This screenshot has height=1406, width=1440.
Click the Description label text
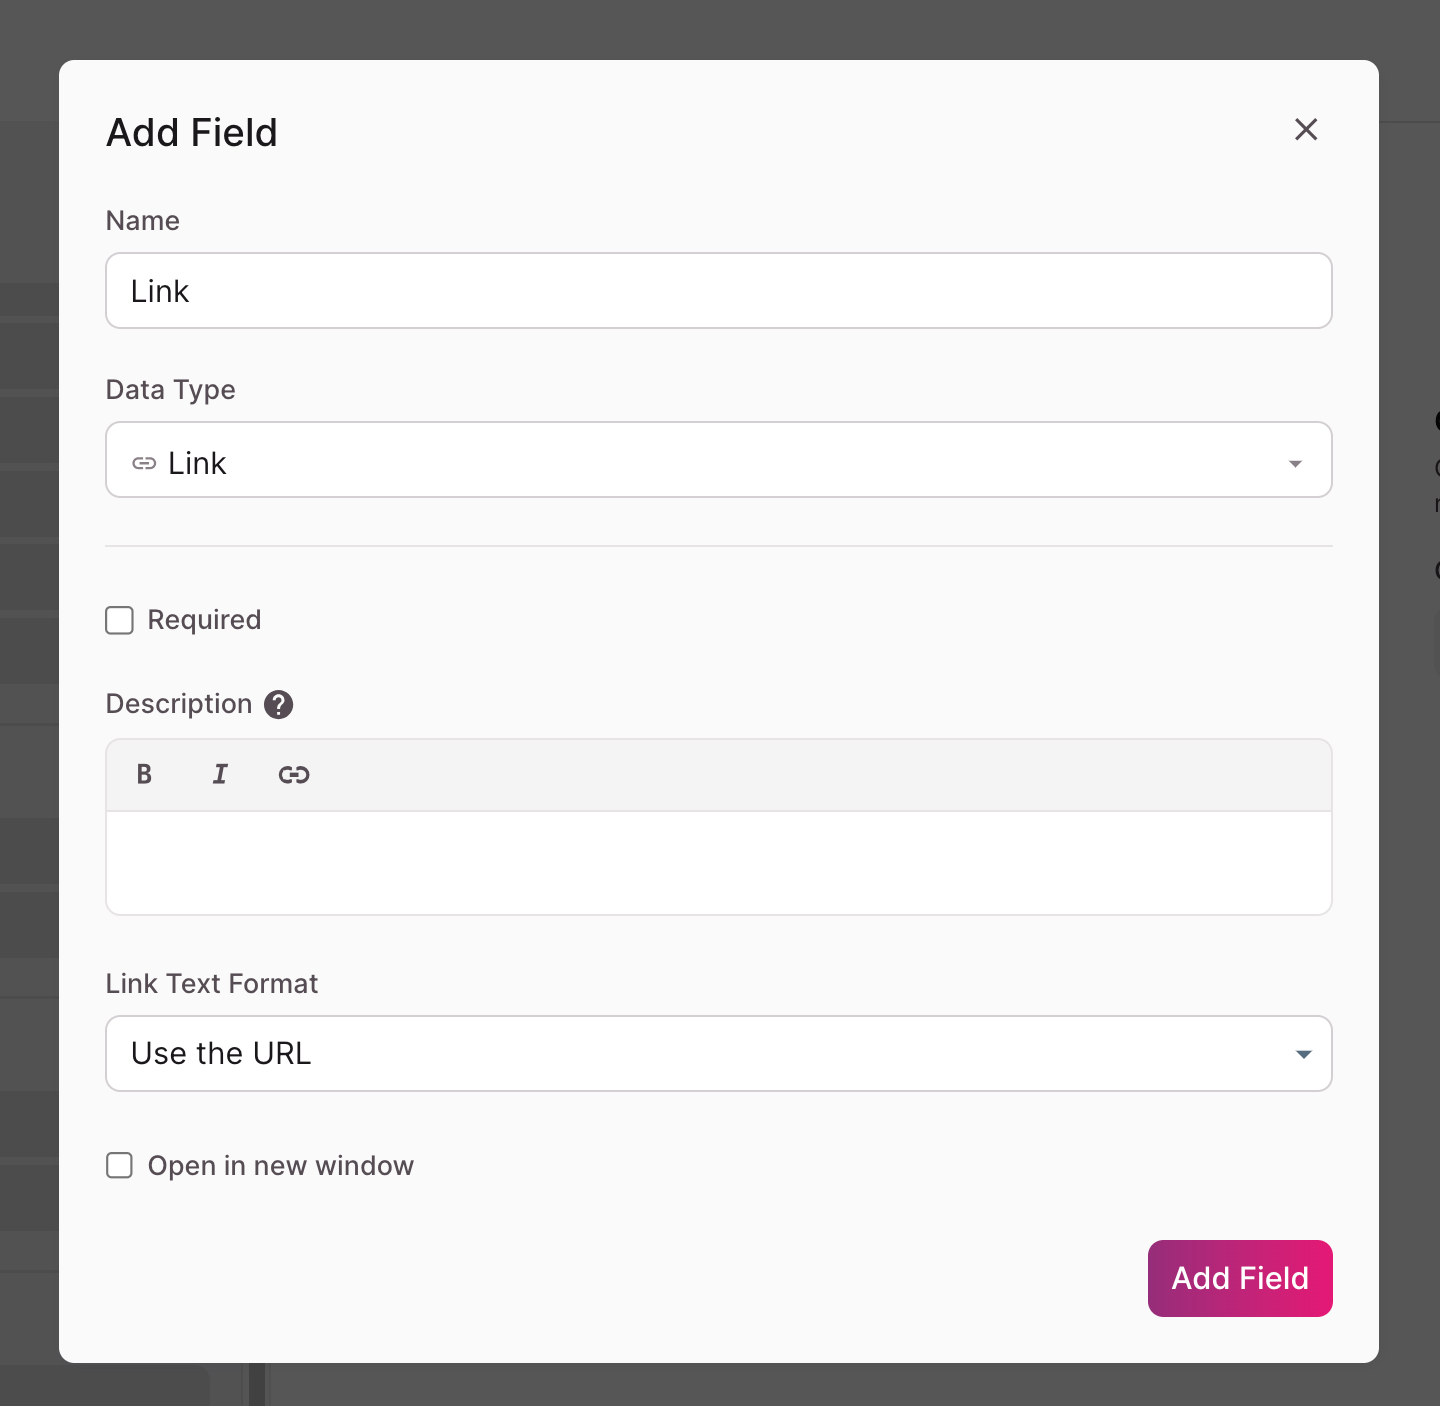tap(179, 704)
